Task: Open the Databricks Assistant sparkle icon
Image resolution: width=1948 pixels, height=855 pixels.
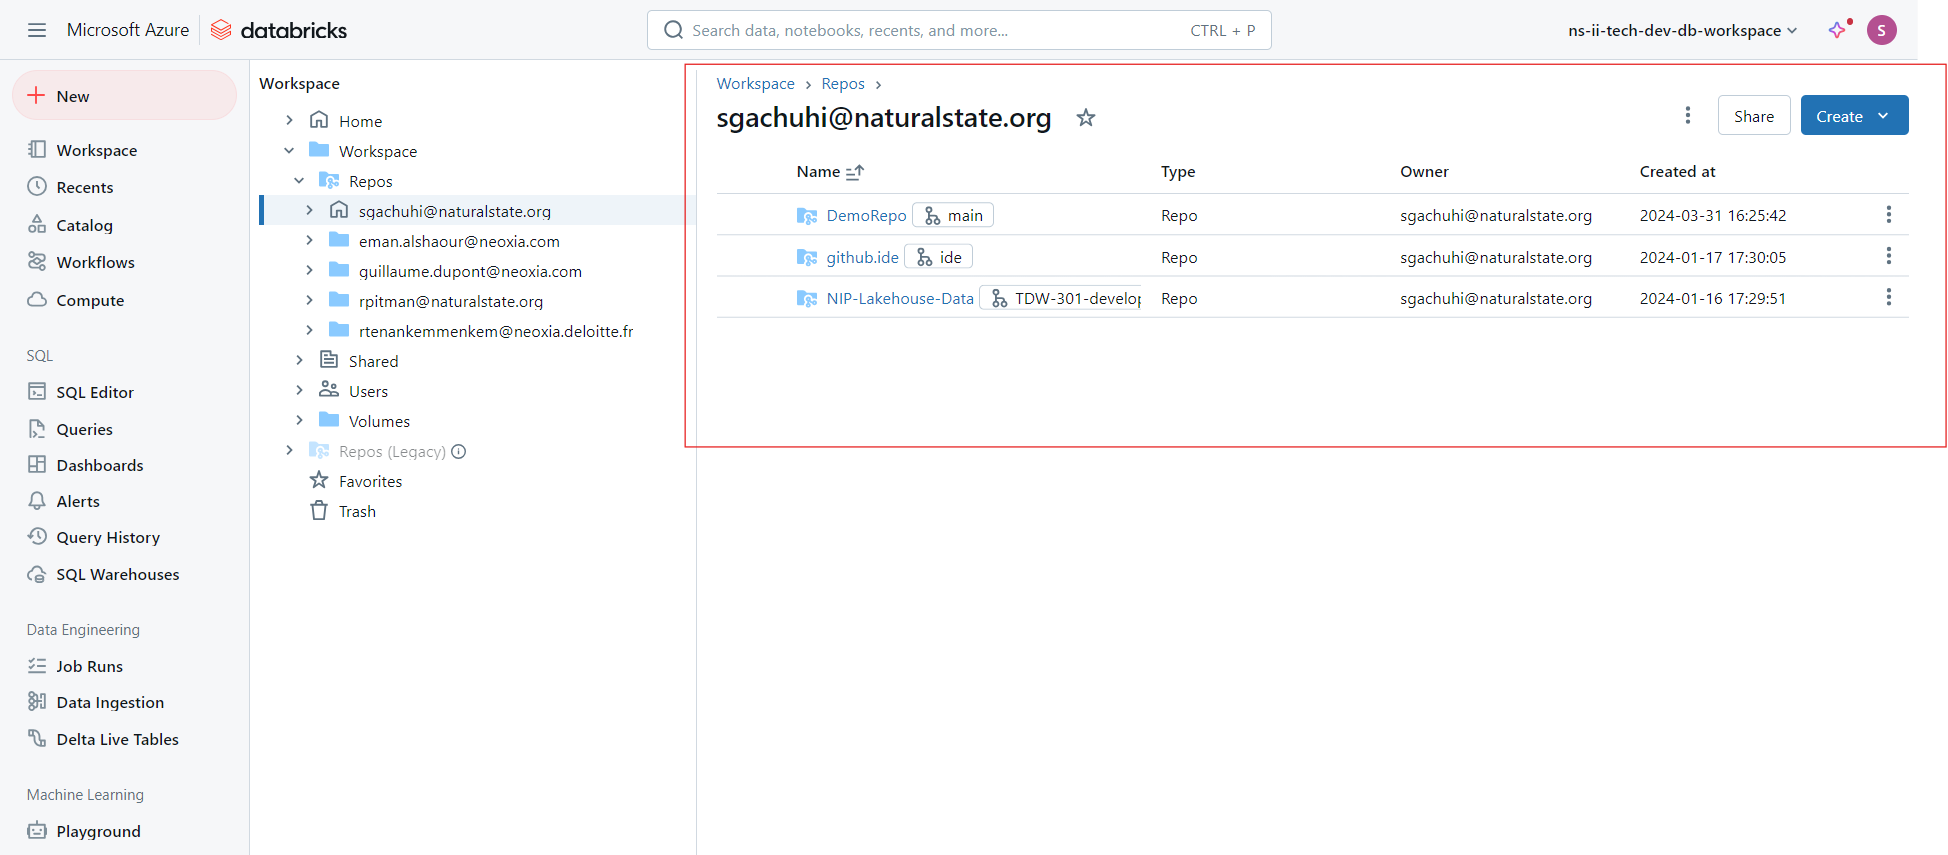Action: (1838, 30)
